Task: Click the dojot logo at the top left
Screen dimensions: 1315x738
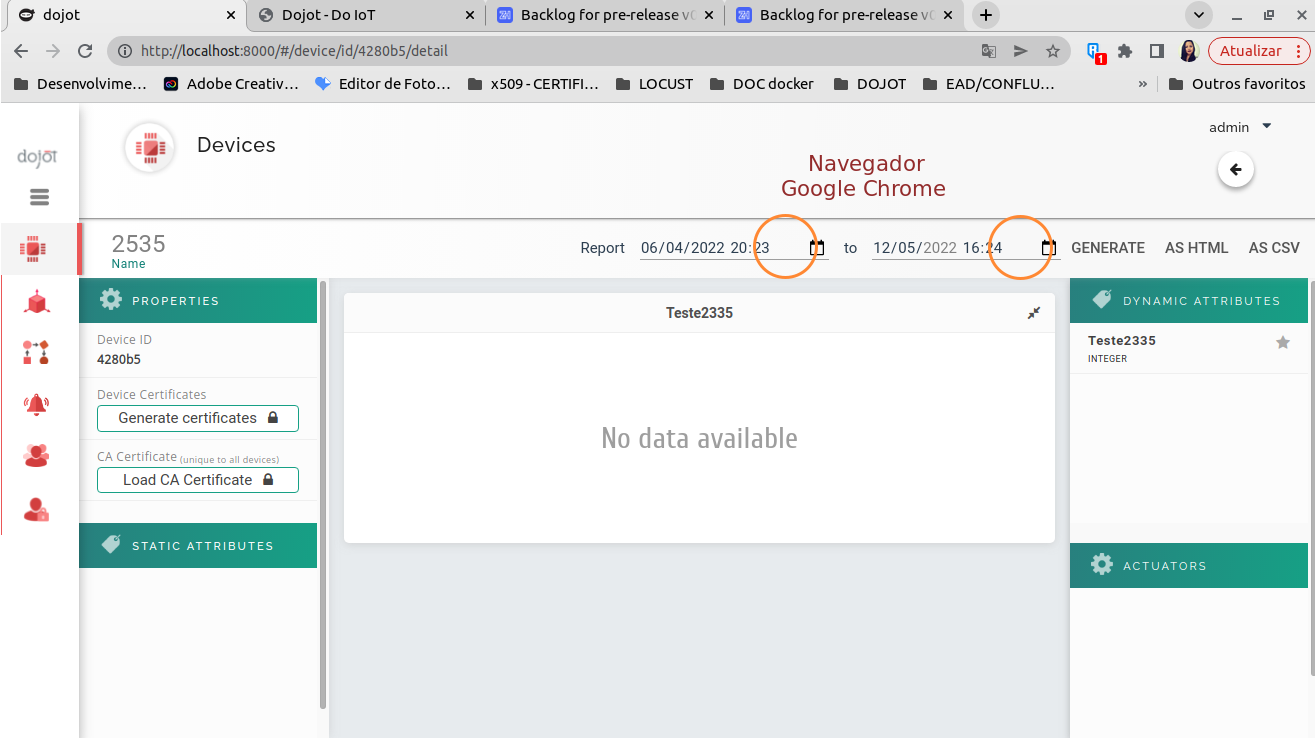Action: click(x=37, y=156)
